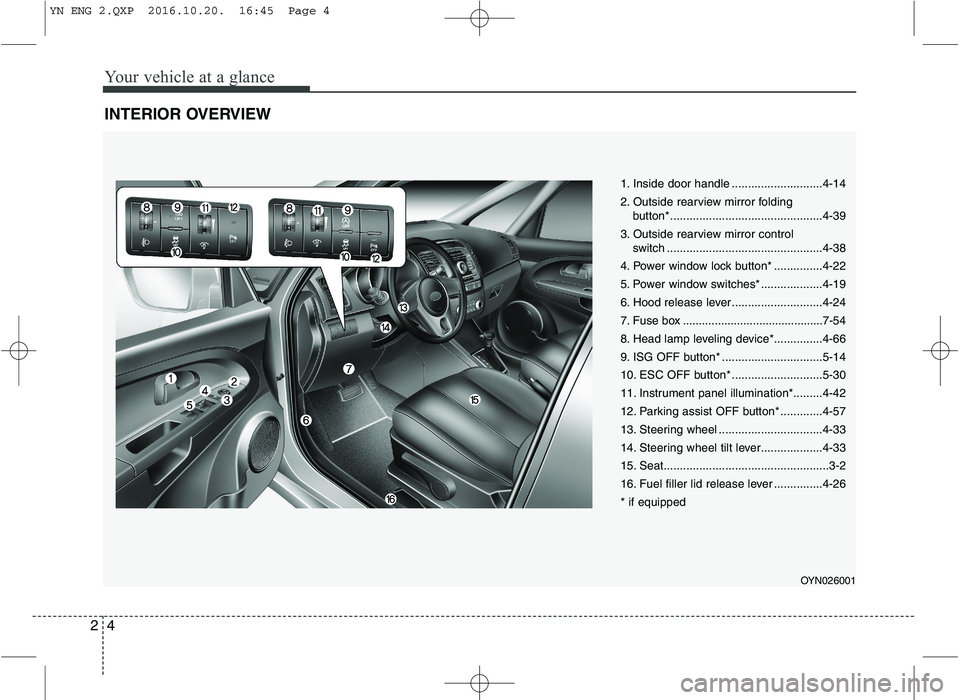Click callout 2 on the door panel
Image resolution: width=960 pixels, height=700 pixels.
pyautogui.click(x=234, y=382)
